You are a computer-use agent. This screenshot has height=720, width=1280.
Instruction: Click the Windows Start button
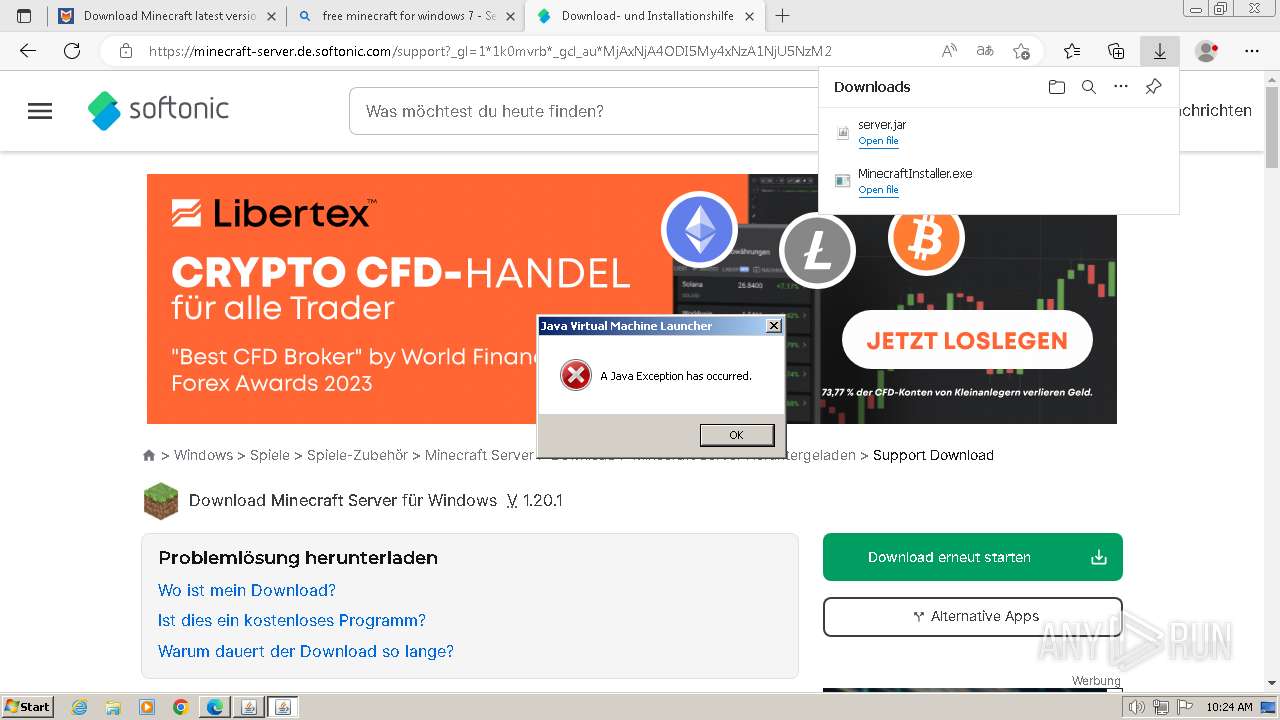[28, 707]
